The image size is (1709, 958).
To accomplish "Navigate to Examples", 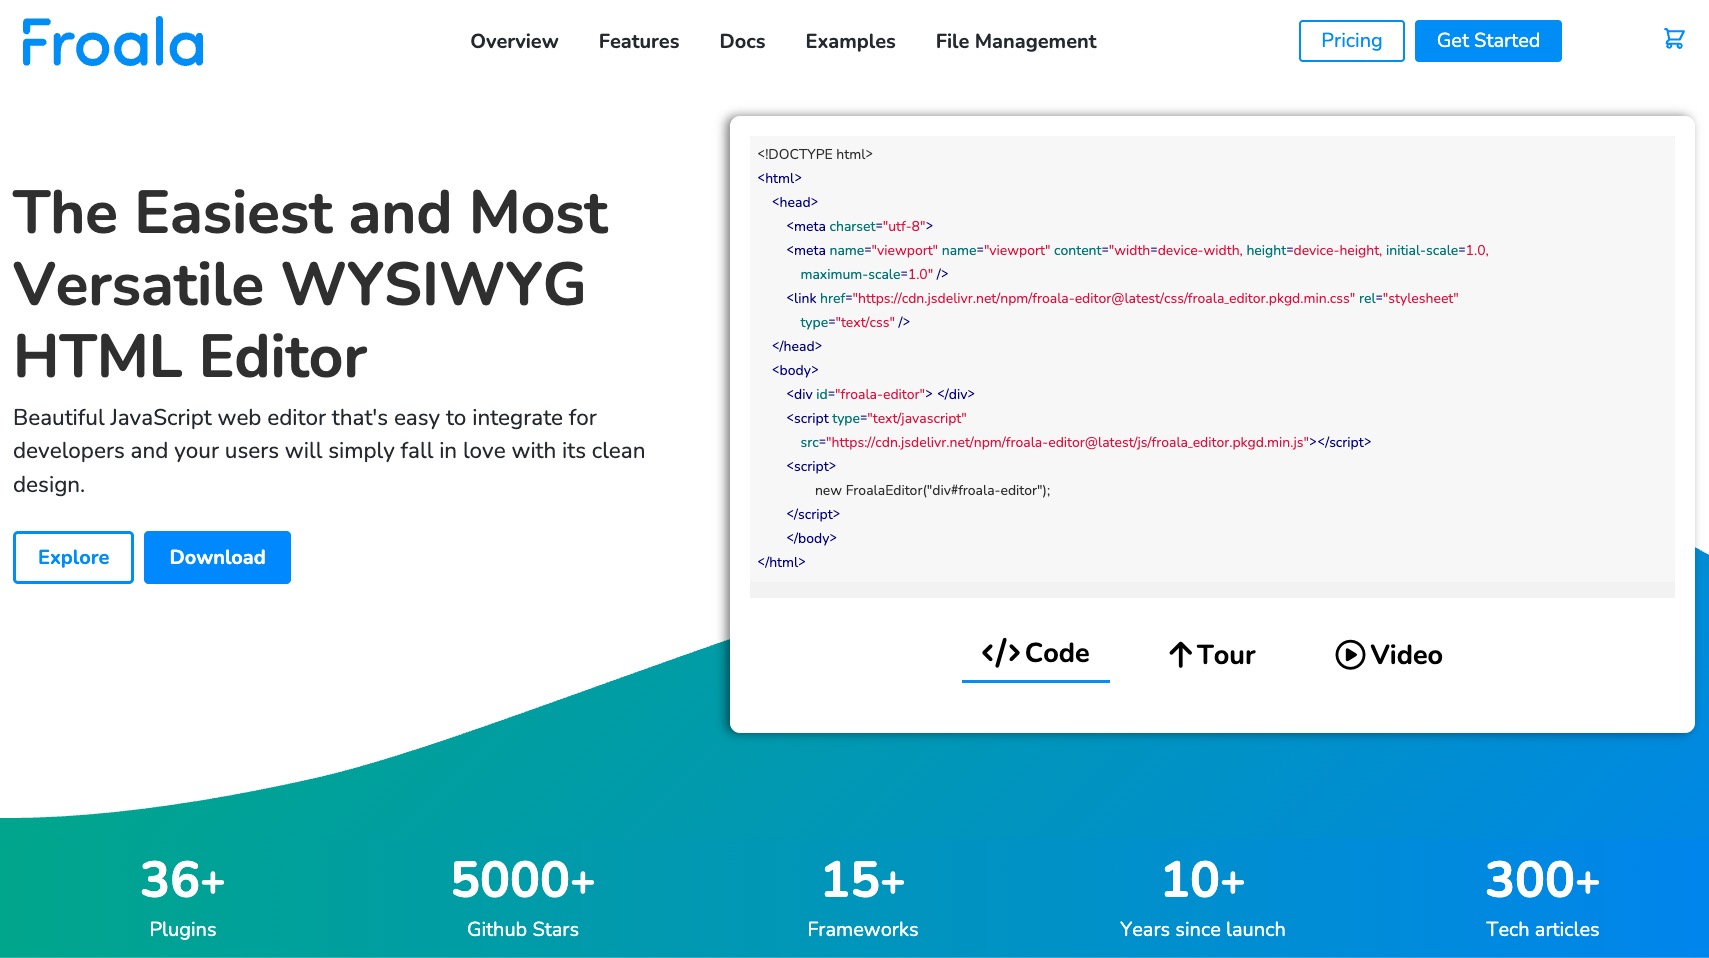I will [850, 41].
